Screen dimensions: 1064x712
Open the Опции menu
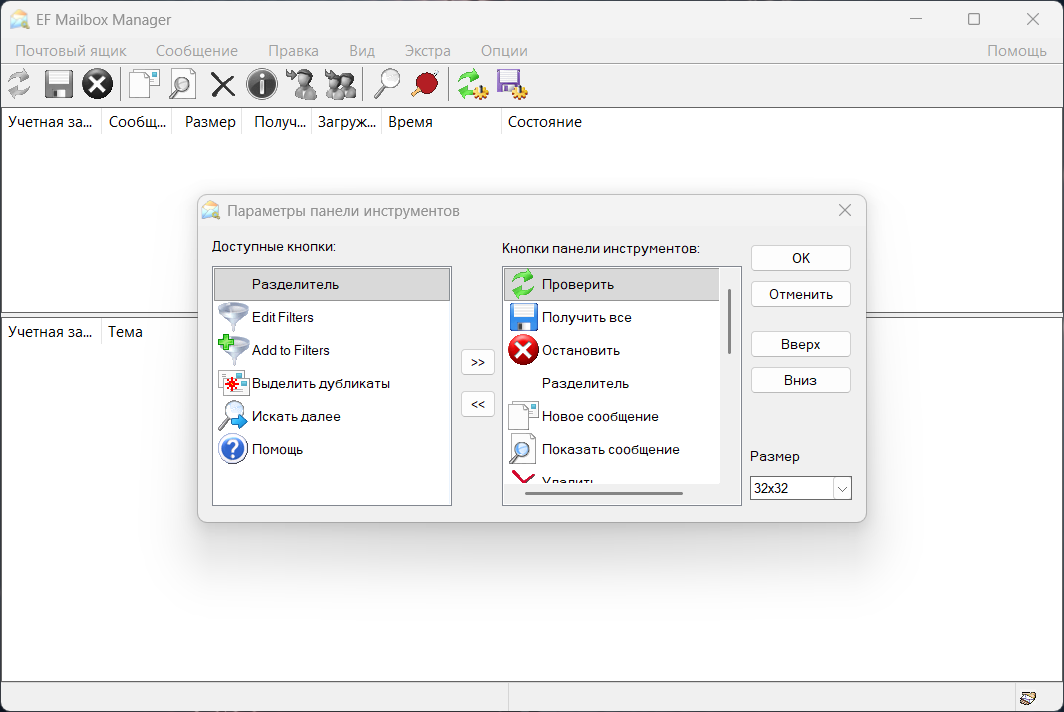click(504, 51)
